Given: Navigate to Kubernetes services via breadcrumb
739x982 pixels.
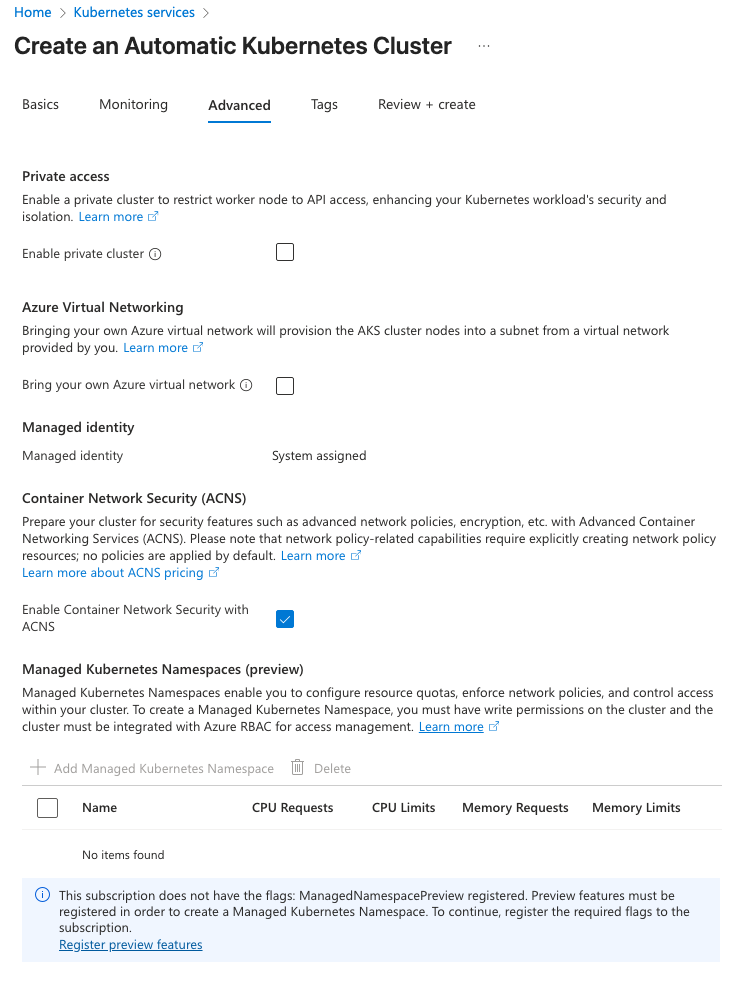Looking at the screenshot, I should (134, 12).
